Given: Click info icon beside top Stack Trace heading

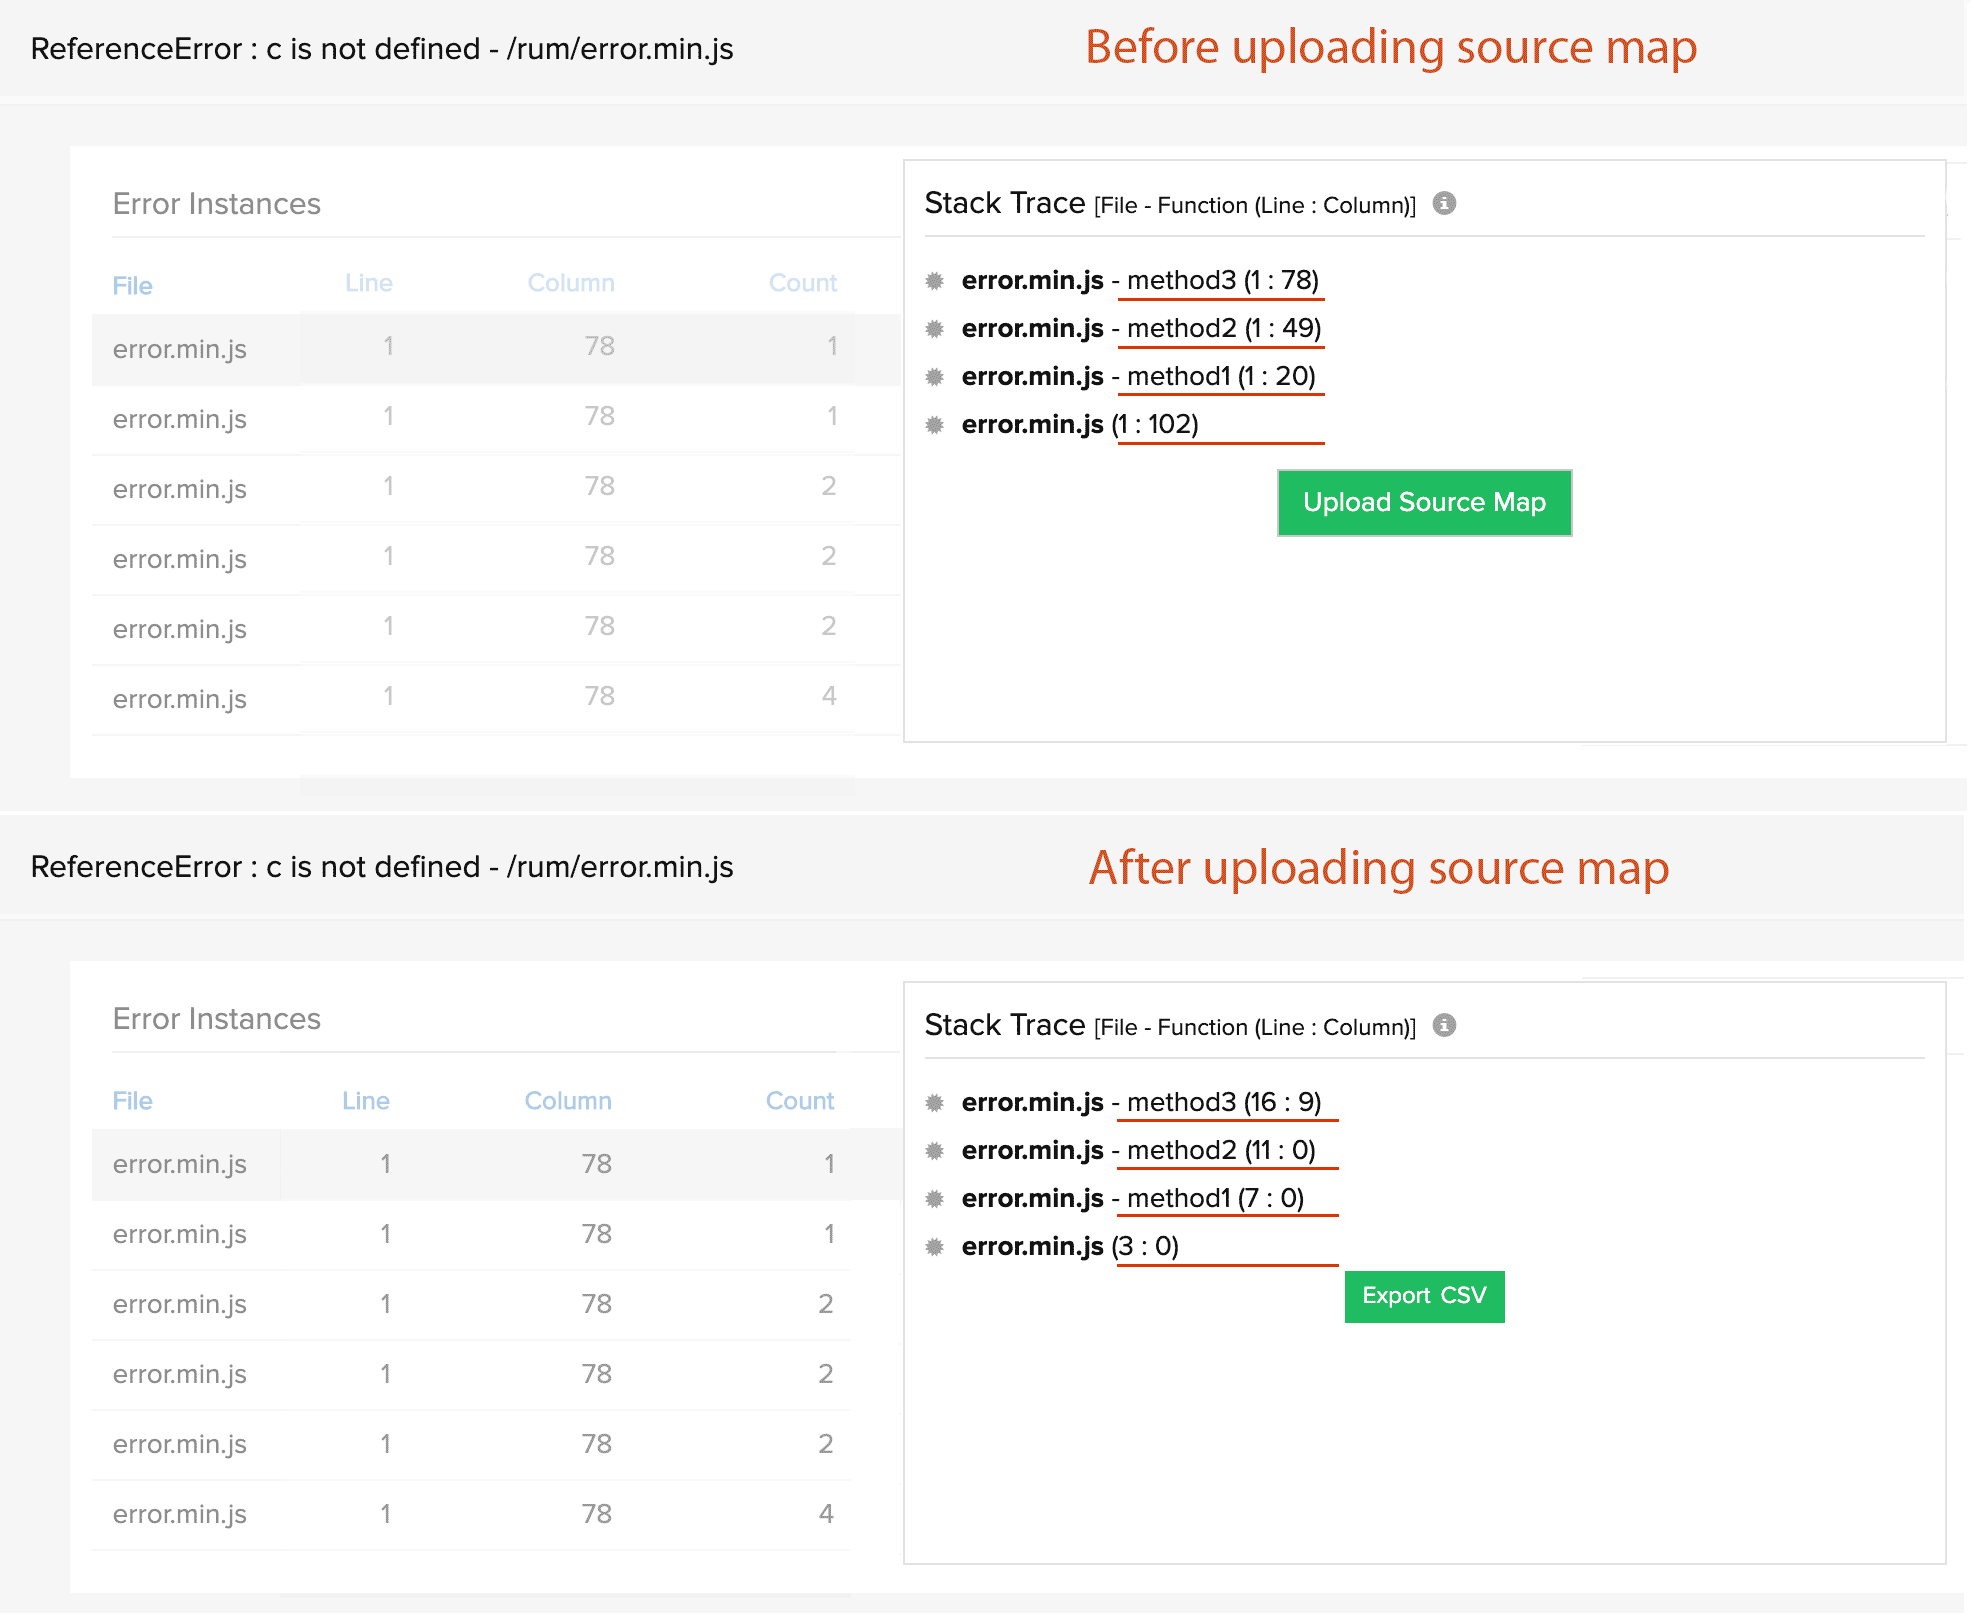Looking at the screenshot, I should [x=1444, y=204].
